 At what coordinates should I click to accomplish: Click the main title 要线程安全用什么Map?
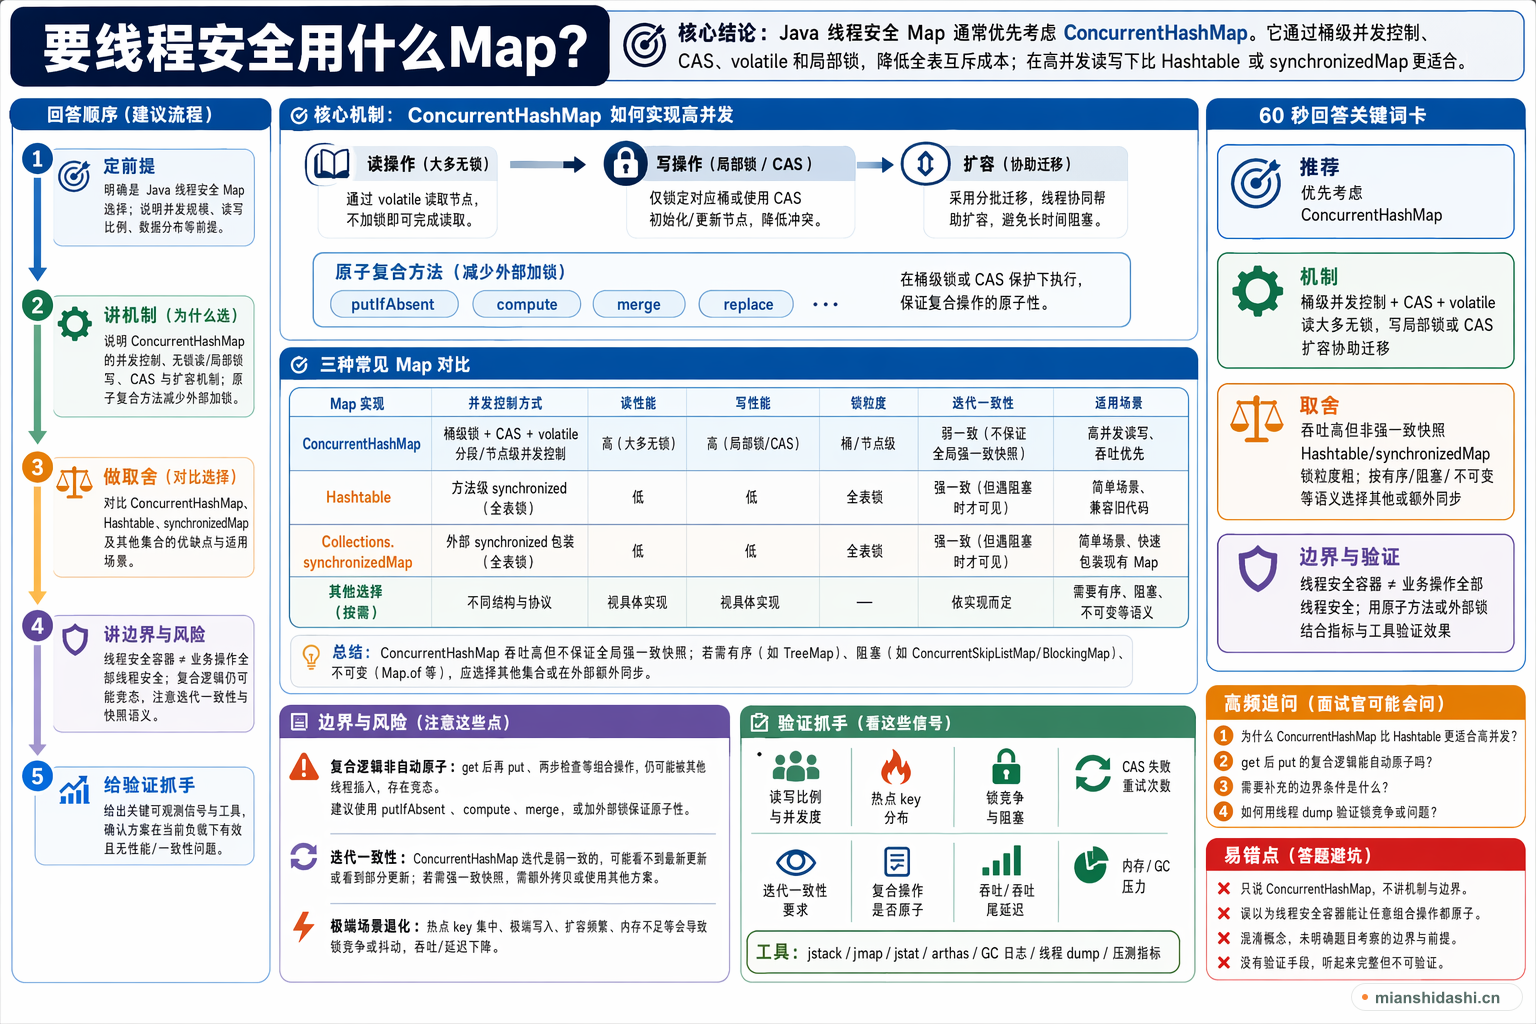click(315, 47)
